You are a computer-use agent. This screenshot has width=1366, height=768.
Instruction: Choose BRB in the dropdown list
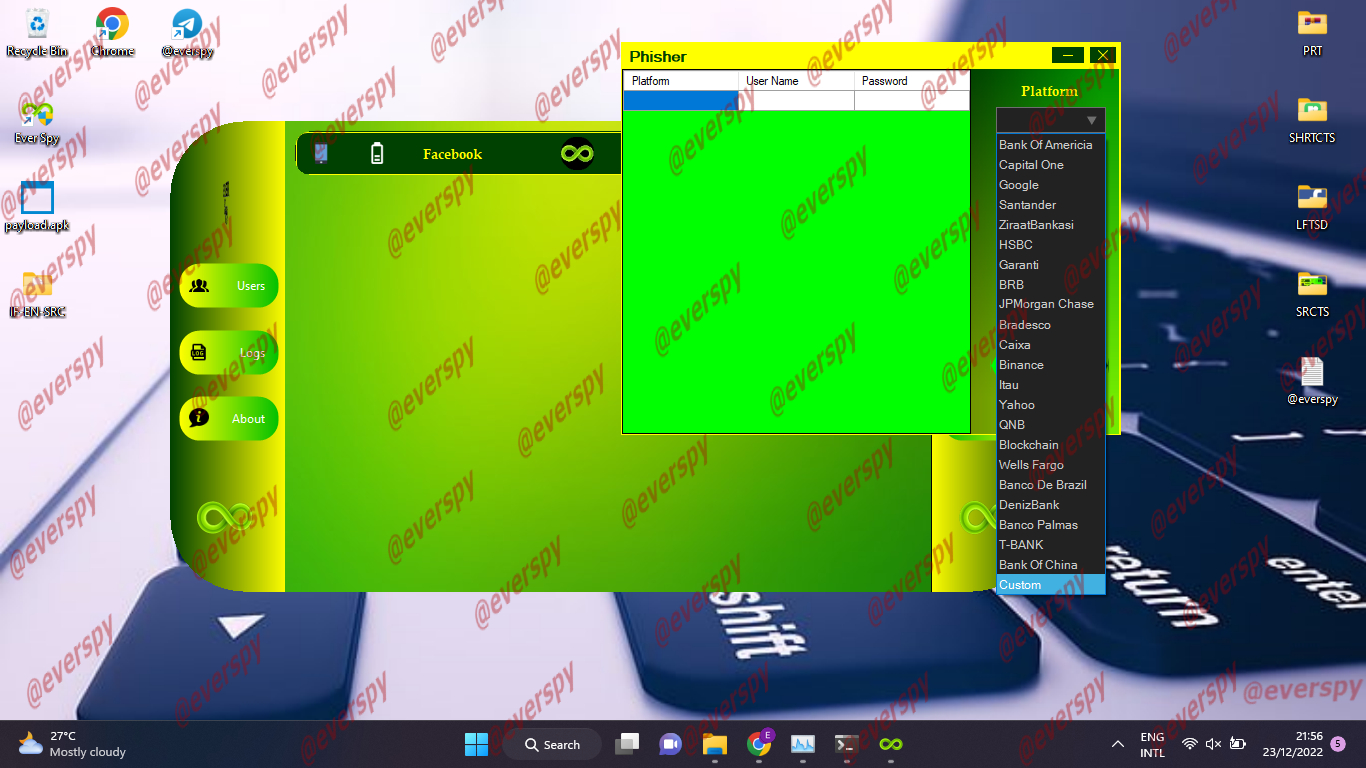coord(1050,285)
